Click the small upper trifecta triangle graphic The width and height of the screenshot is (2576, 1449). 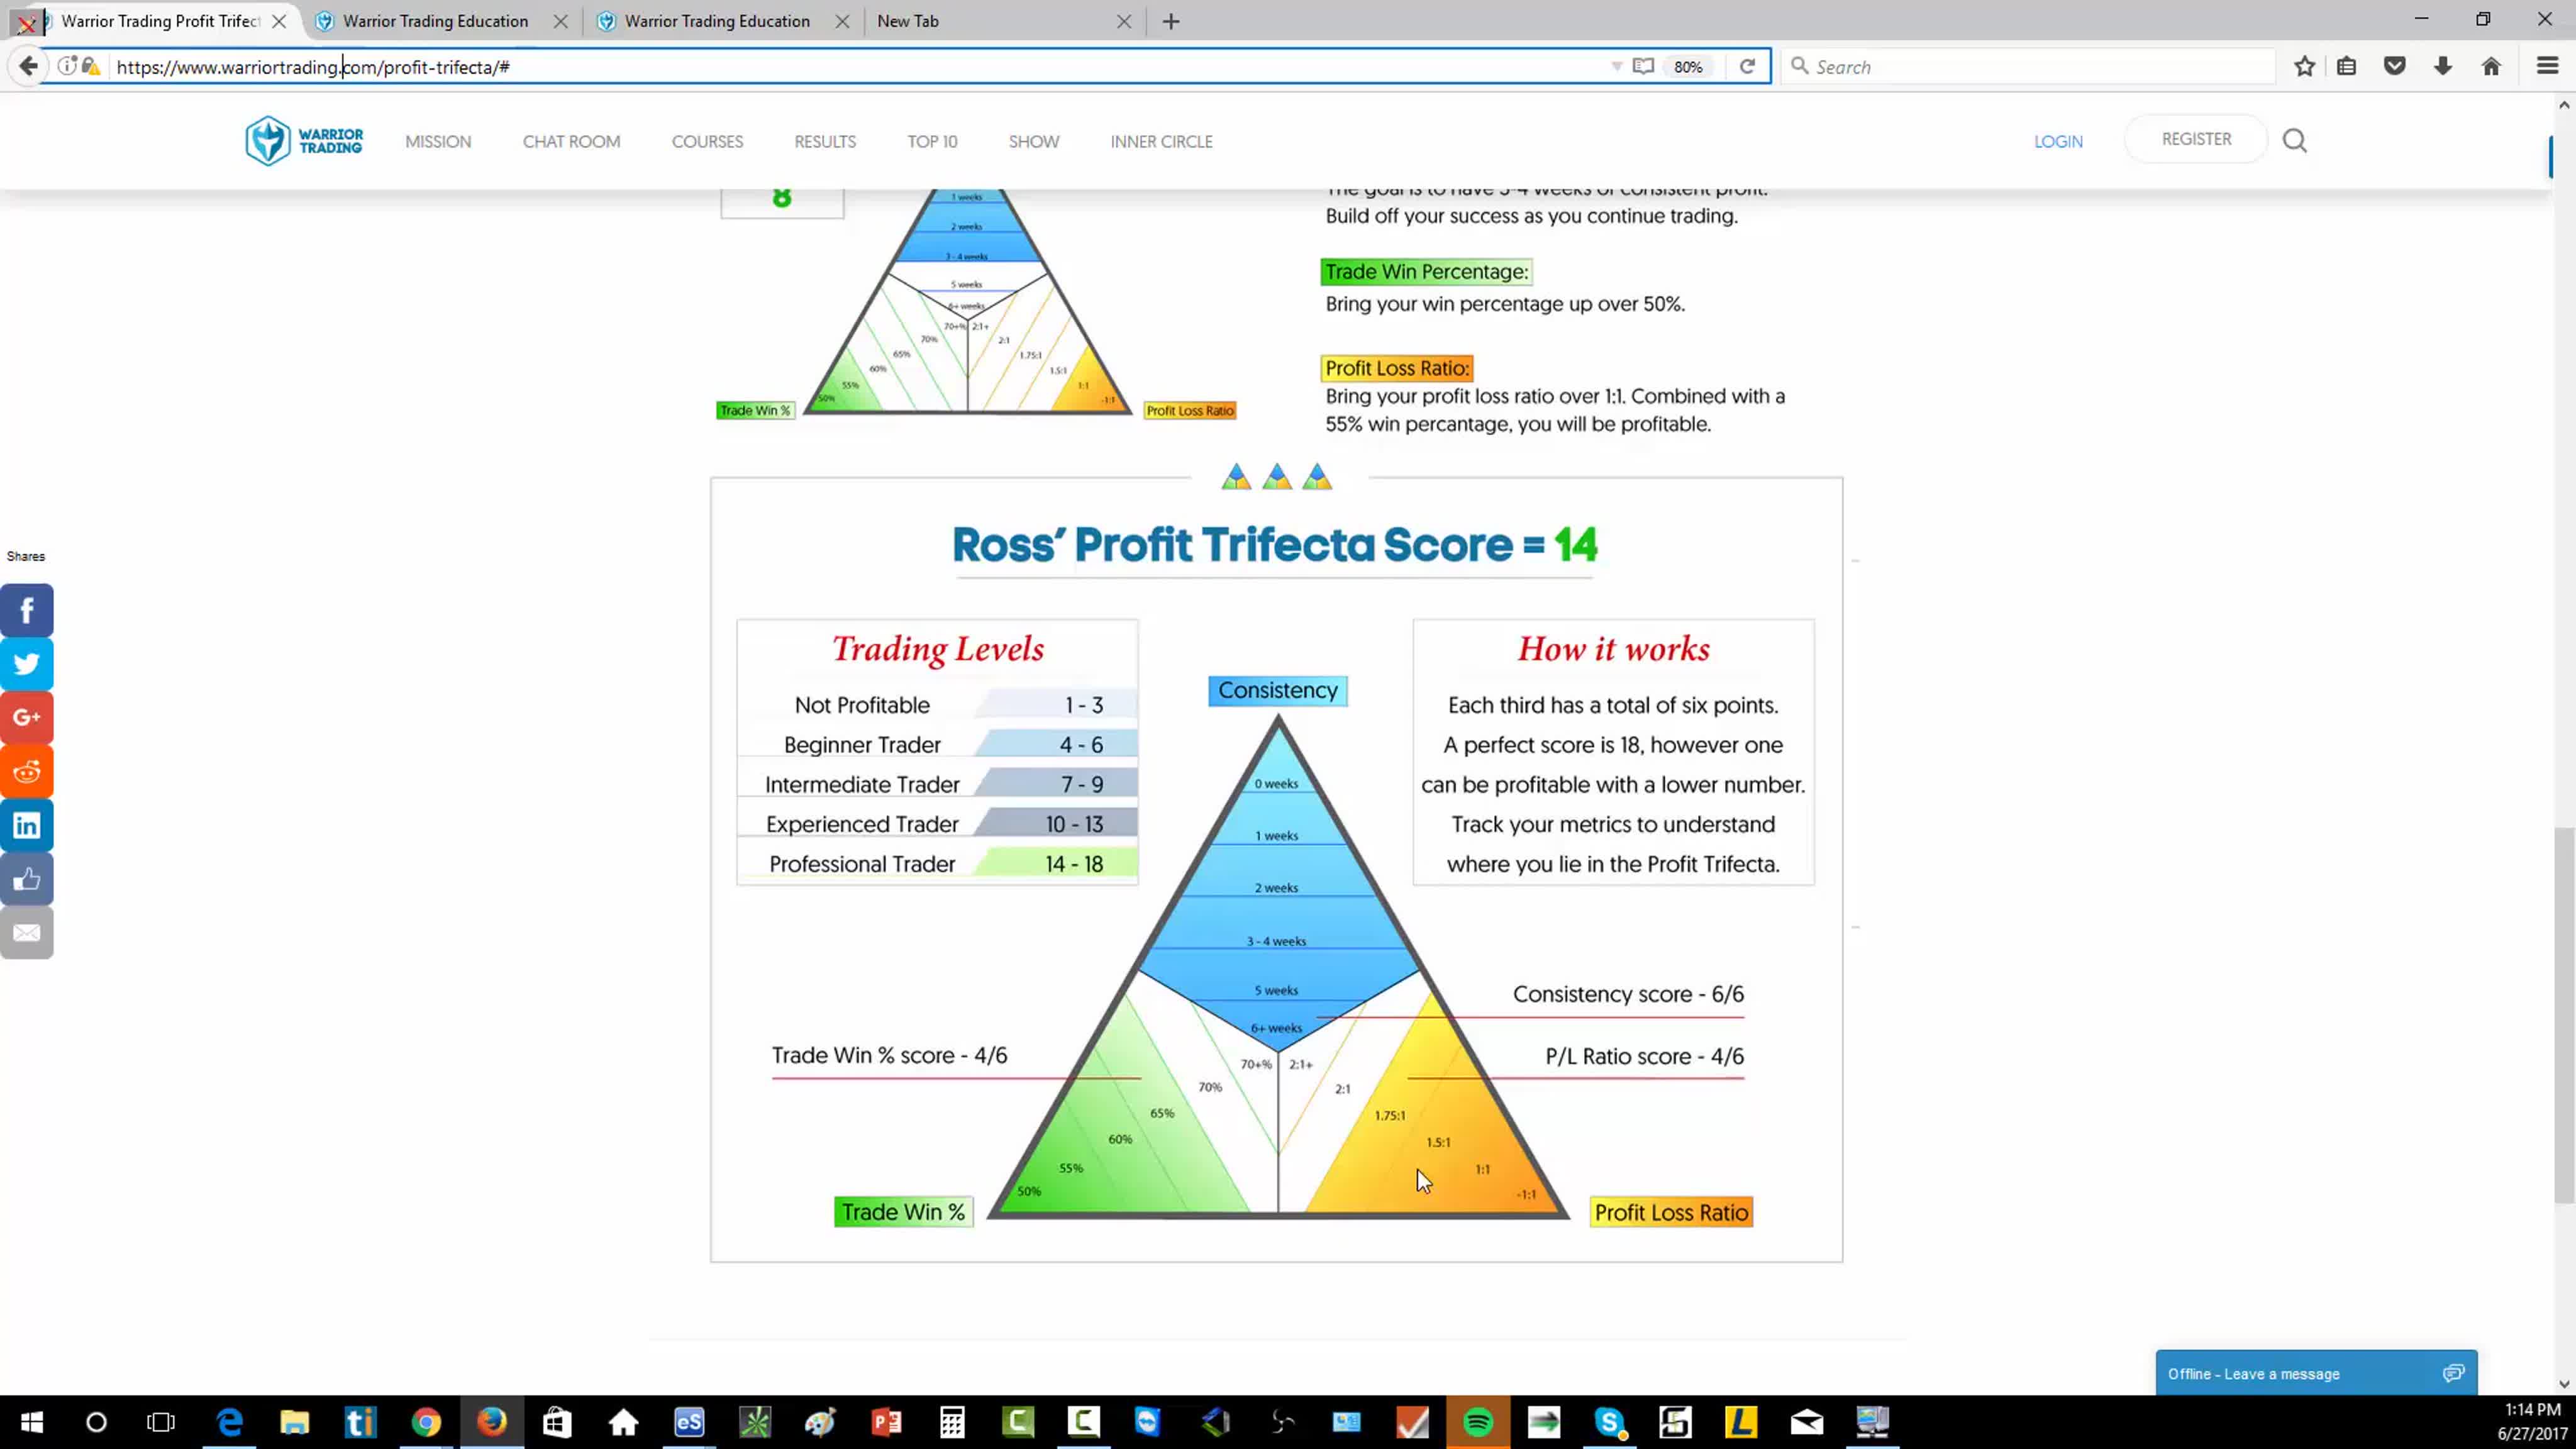(x=967, y=301)
